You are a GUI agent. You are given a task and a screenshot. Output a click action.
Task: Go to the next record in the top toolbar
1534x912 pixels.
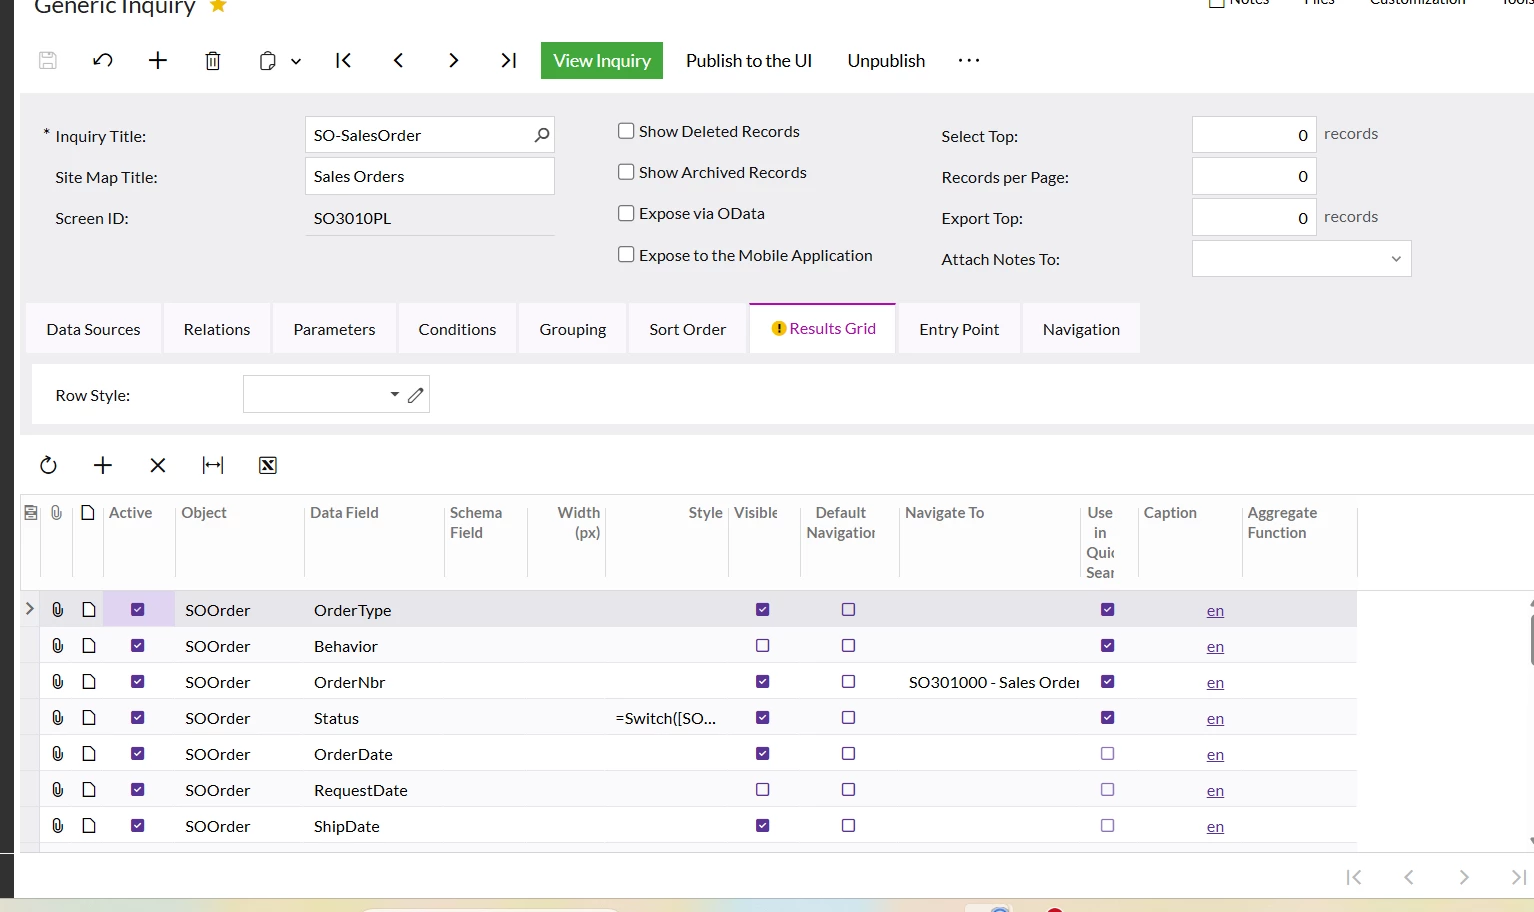click(x=453, y=60)
